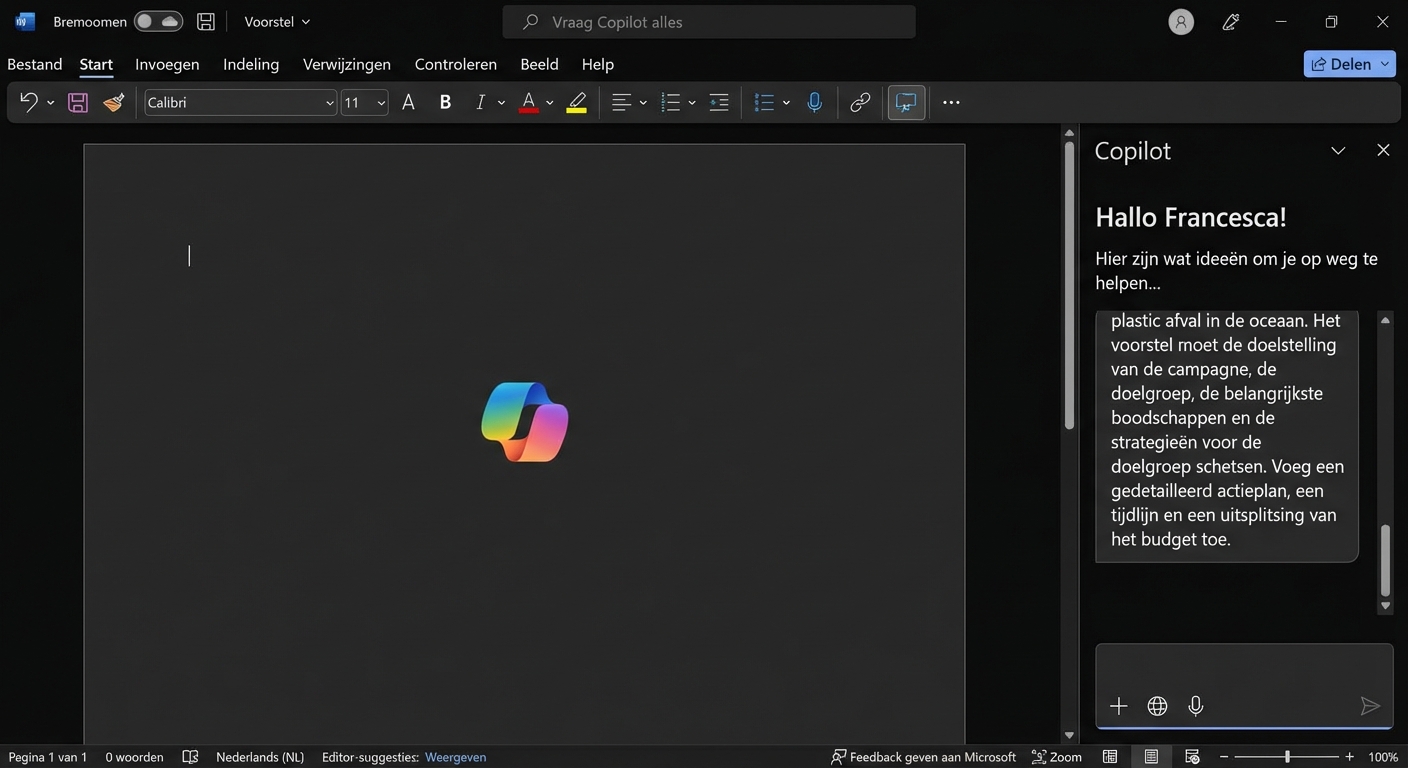Open the Calibri font name dropdown
1408x768 pixels.
pyautogui.click(x=329, y=103)
